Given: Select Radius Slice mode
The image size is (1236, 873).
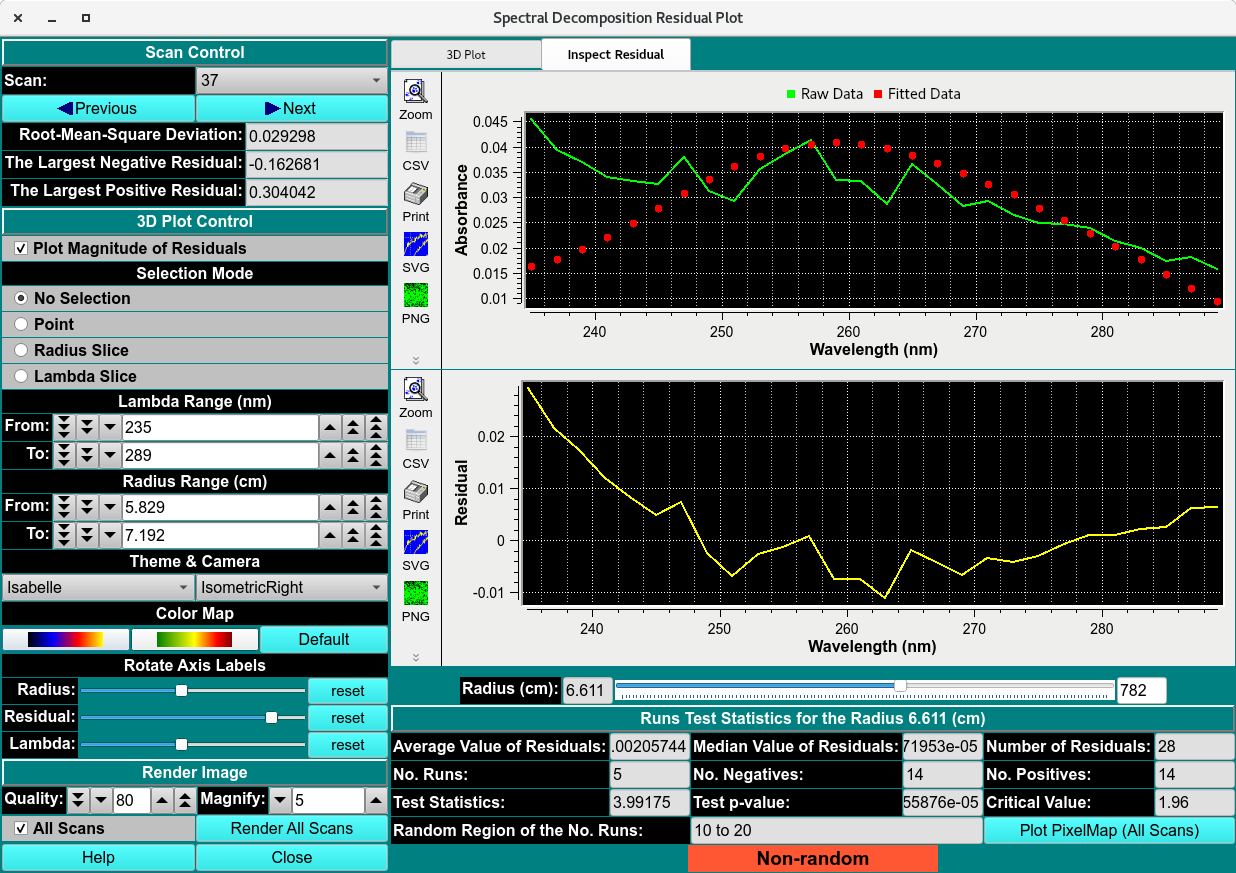Looking at the screenshot, I should [21, 350].
